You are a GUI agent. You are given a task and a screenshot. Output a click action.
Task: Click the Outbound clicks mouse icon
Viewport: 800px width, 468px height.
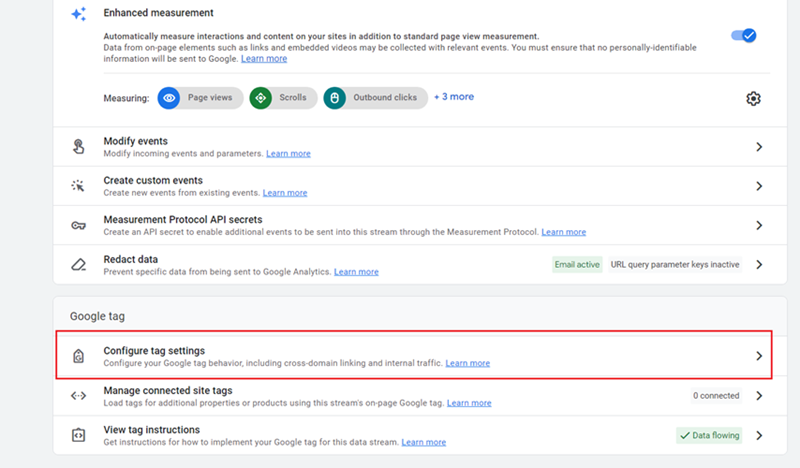coord(335,97)
